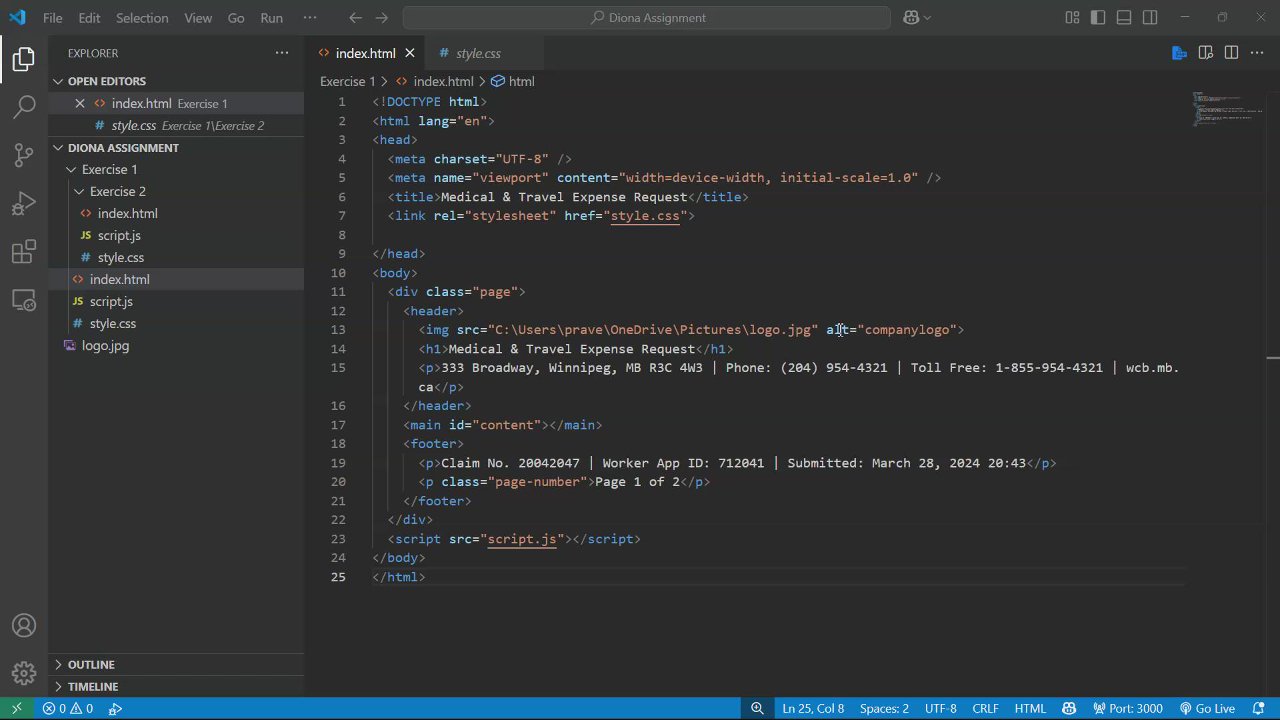Open Accounts menu icon
The width and height of the screenshot is (1280, 720).
tap(24, 626)
